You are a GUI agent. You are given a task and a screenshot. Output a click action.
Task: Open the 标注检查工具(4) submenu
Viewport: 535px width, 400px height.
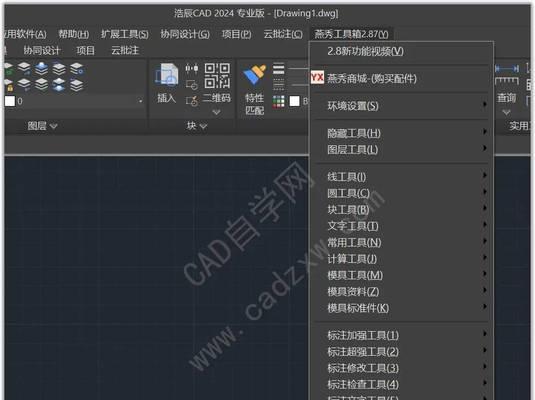(401, 384)
